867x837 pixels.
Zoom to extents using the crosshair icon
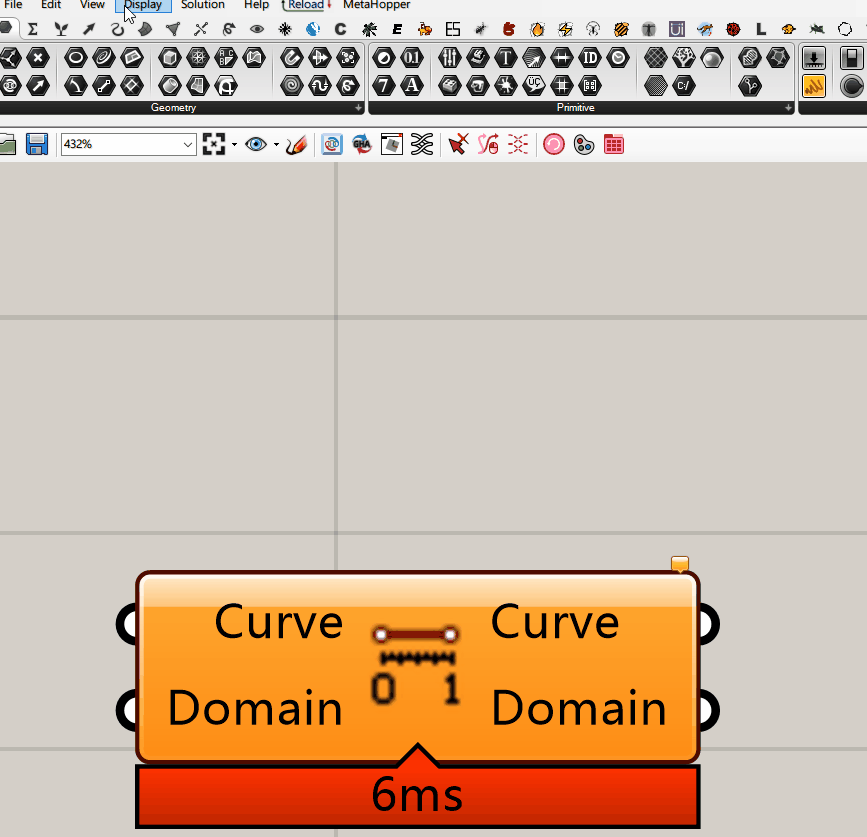[213, 144]
